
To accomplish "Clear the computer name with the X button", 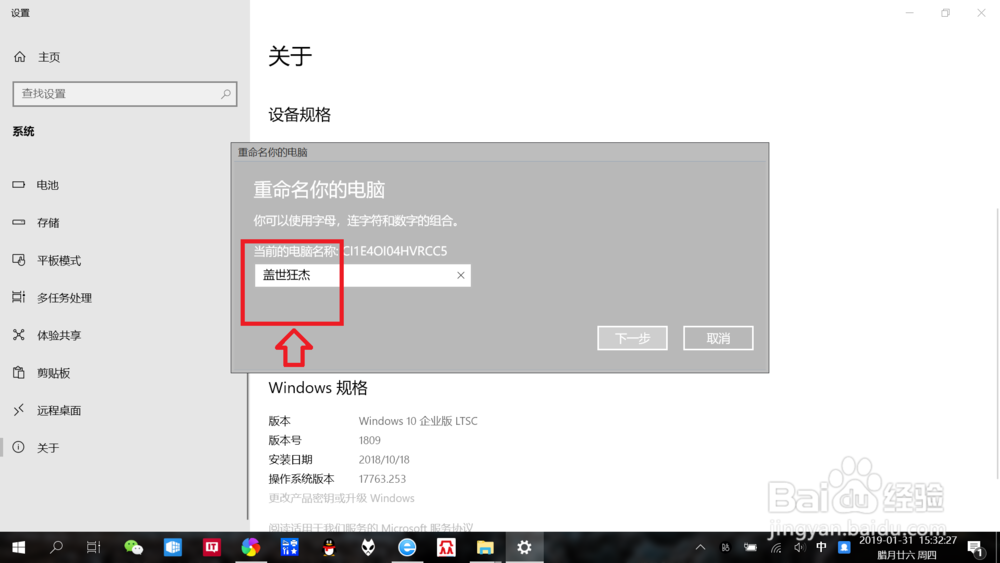I will (460, 275).
